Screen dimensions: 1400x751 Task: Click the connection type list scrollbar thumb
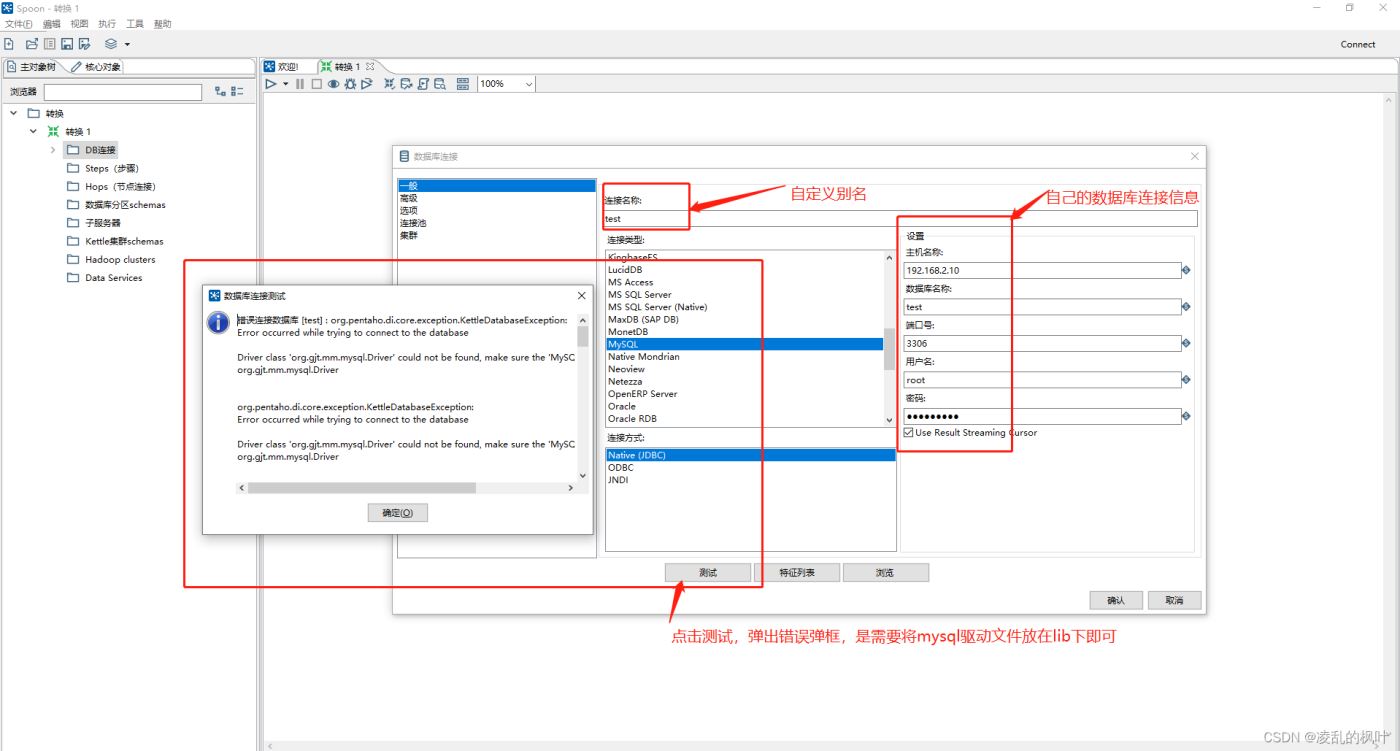point(890,350)
